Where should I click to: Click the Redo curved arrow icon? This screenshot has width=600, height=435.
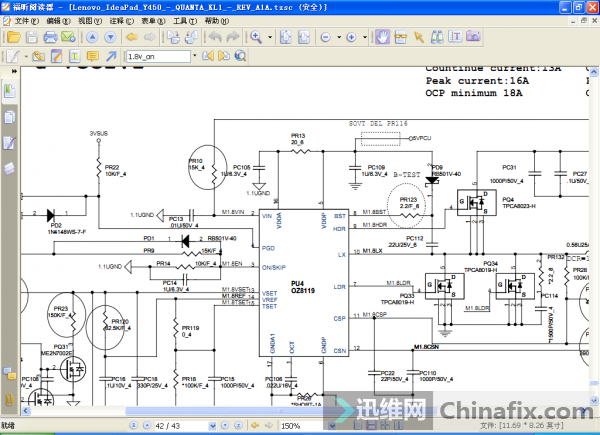pos(233,37)
